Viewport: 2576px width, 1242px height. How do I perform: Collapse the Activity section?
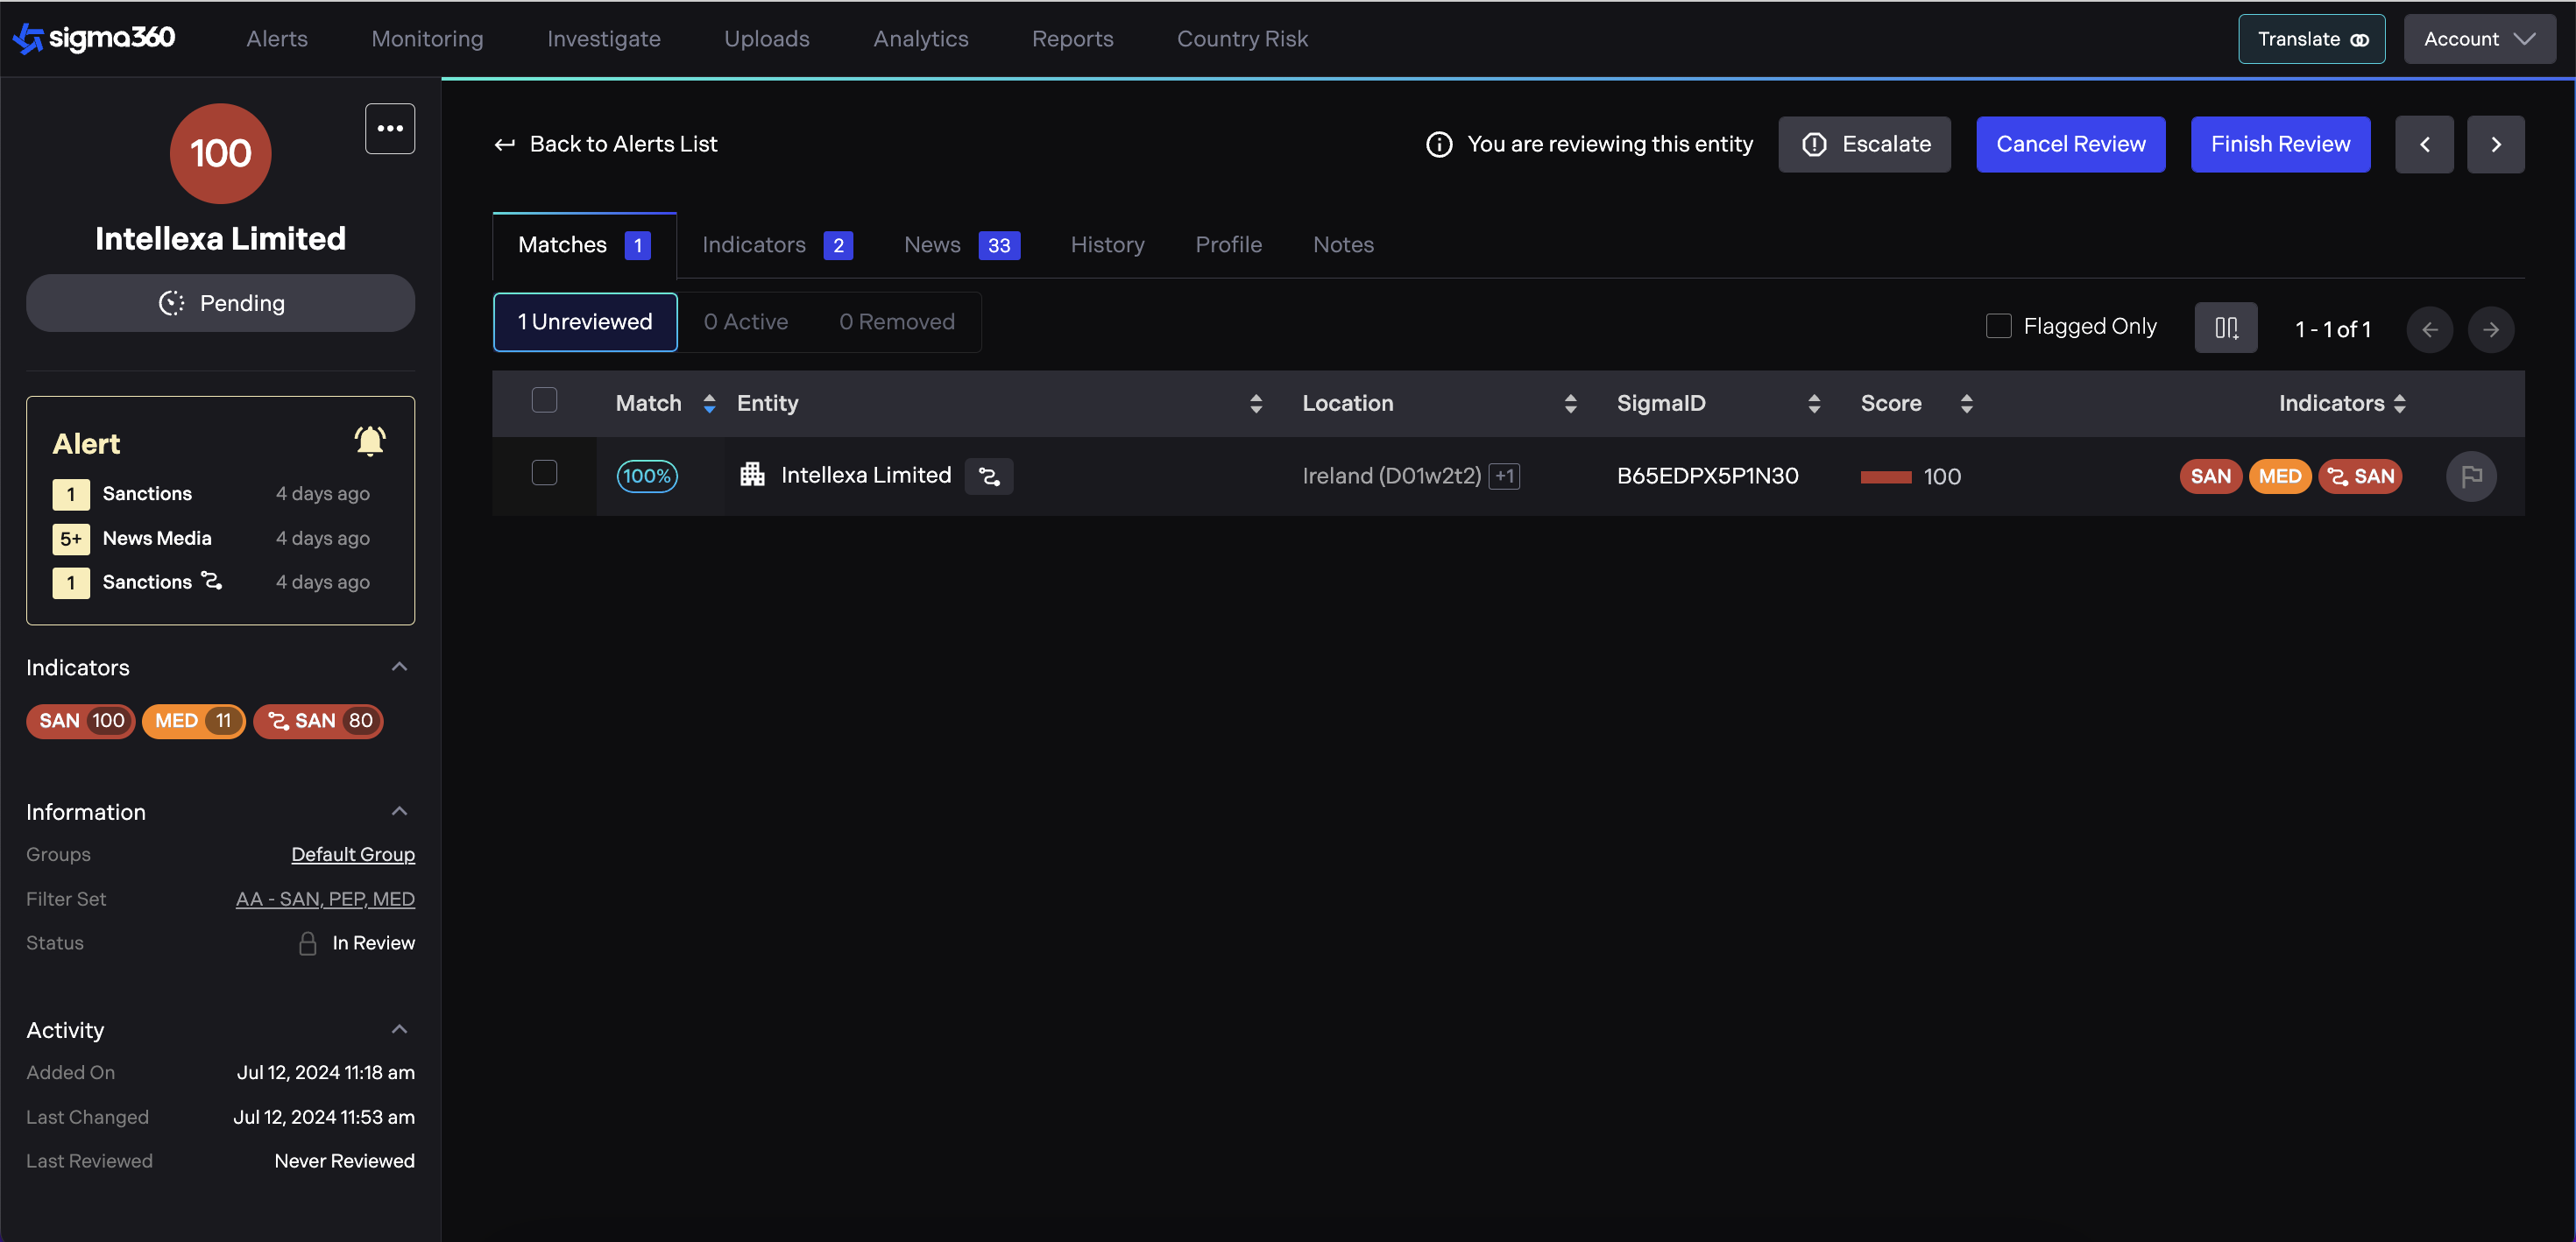[x=399, y=1029]
